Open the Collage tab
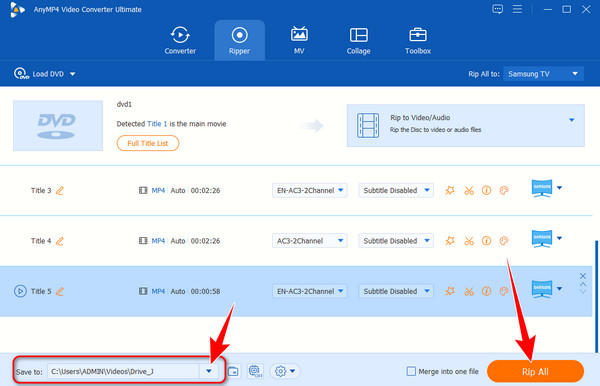 tap(359, 40)
